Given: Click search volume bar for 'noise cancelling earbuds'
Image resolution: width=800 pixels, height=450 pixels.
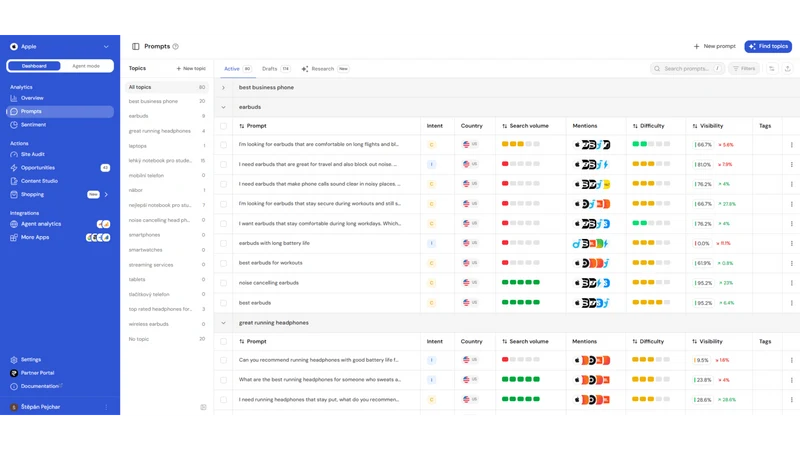Looking at the screenshot, I should 520,282.
